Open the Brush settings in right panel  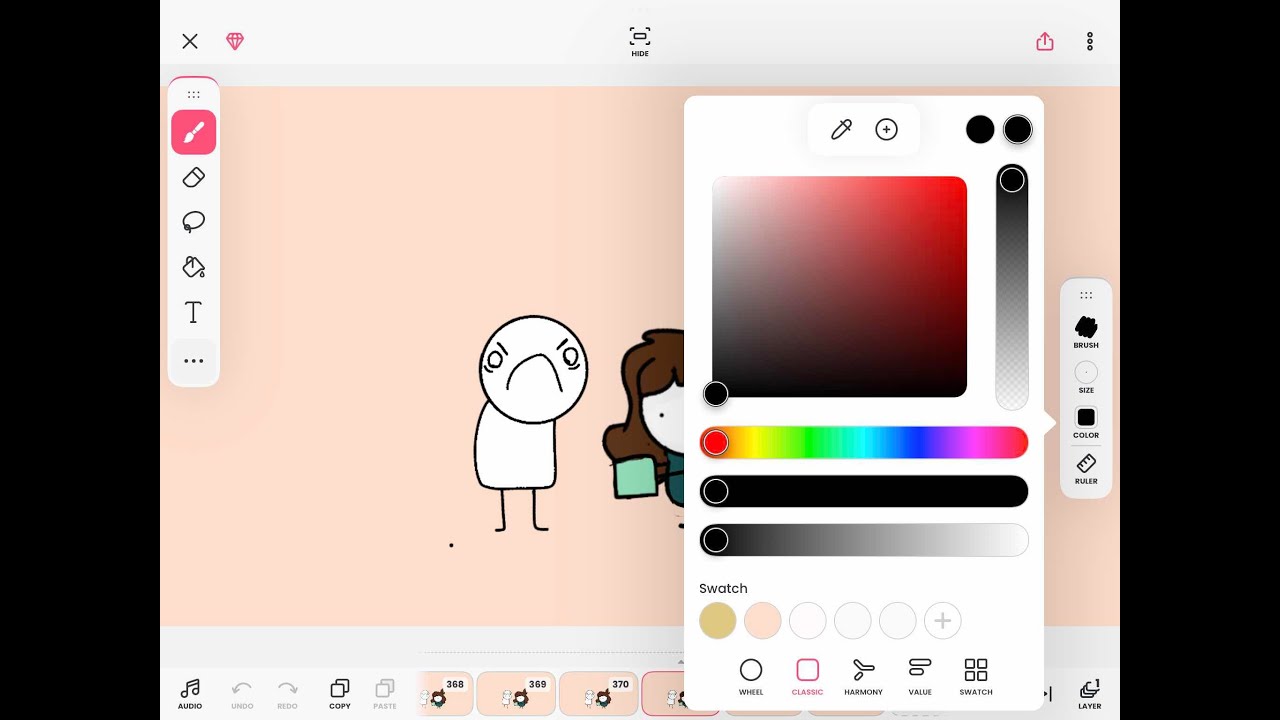[x=1086, y=333]
